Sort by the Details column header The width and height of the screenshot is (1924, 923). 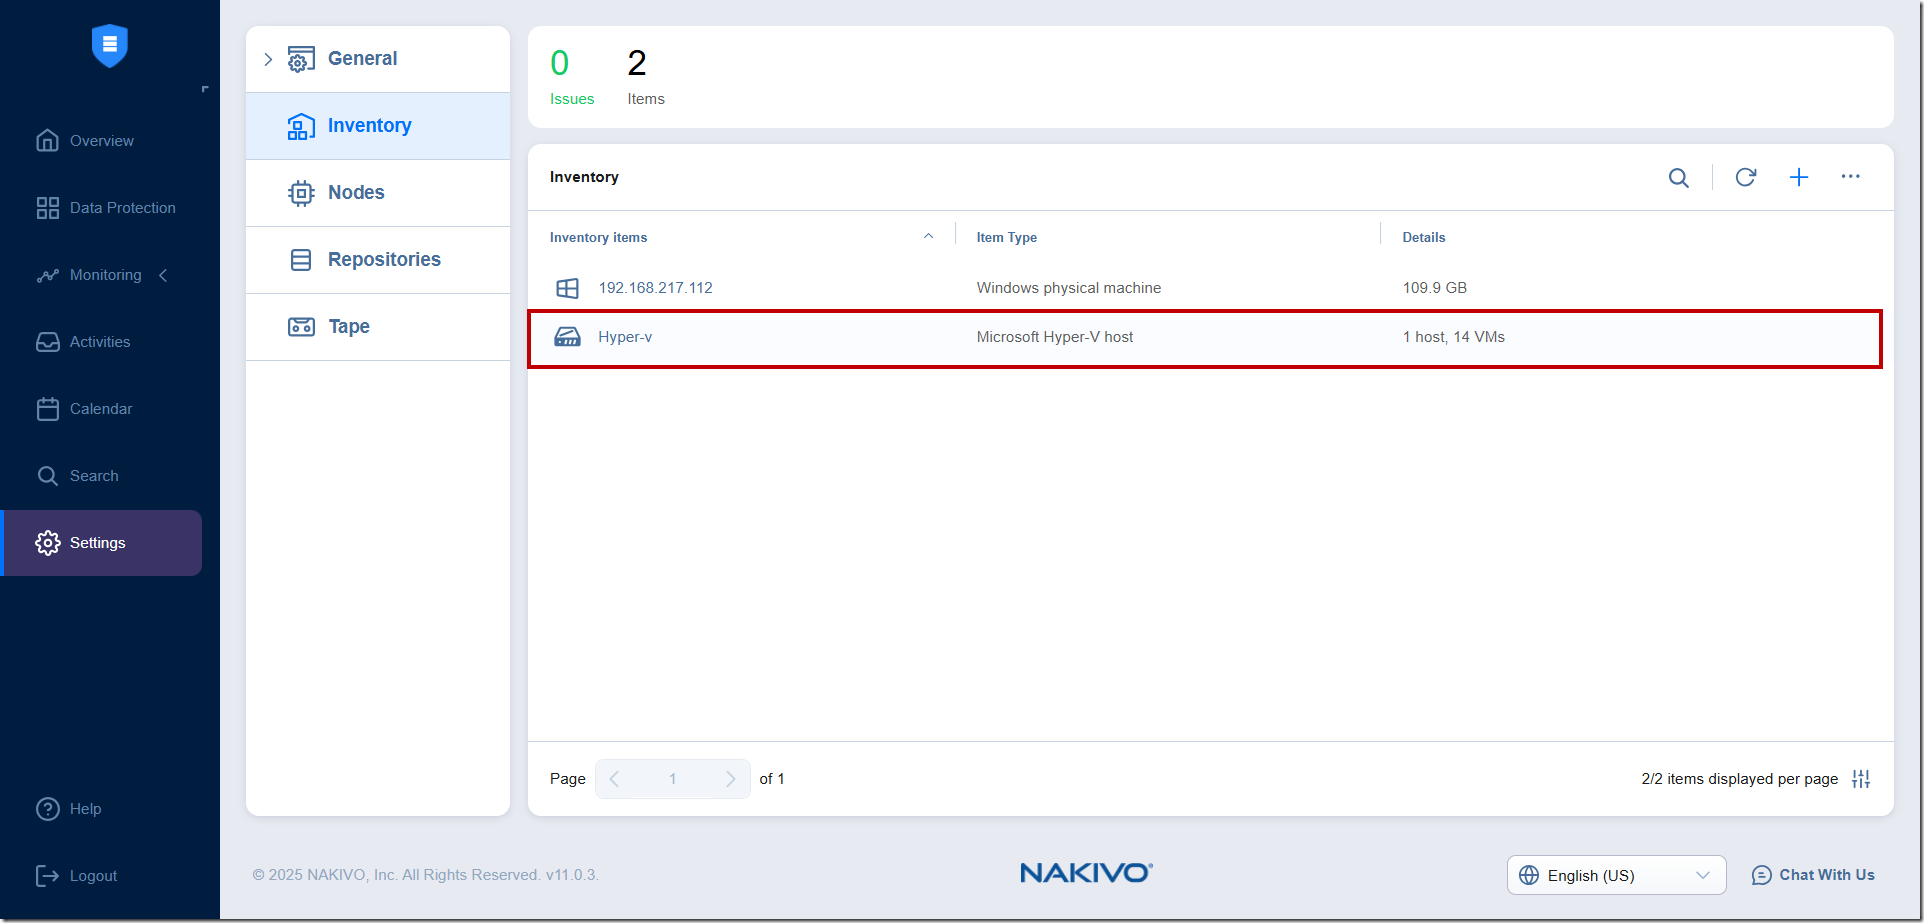click(x=1423, y=237)
